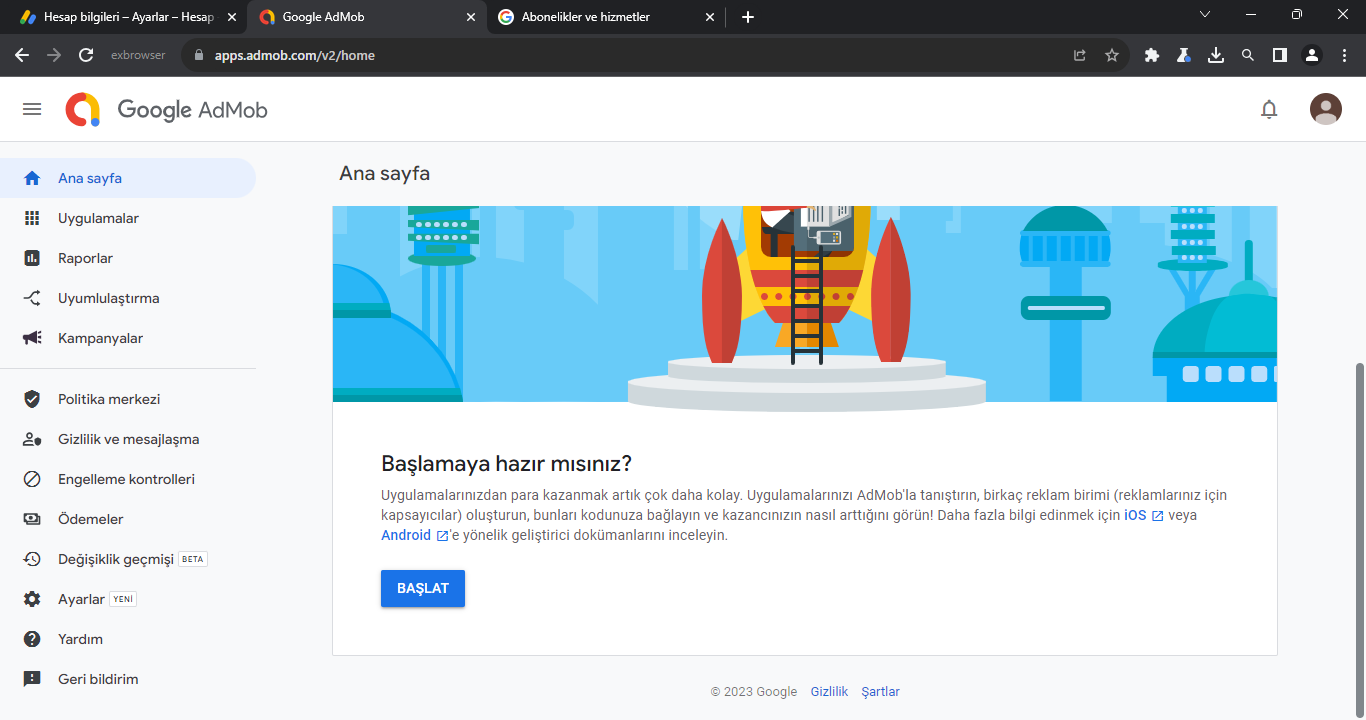
Task: Open the AdMob account avatar menu
Action: (1326, 109)
